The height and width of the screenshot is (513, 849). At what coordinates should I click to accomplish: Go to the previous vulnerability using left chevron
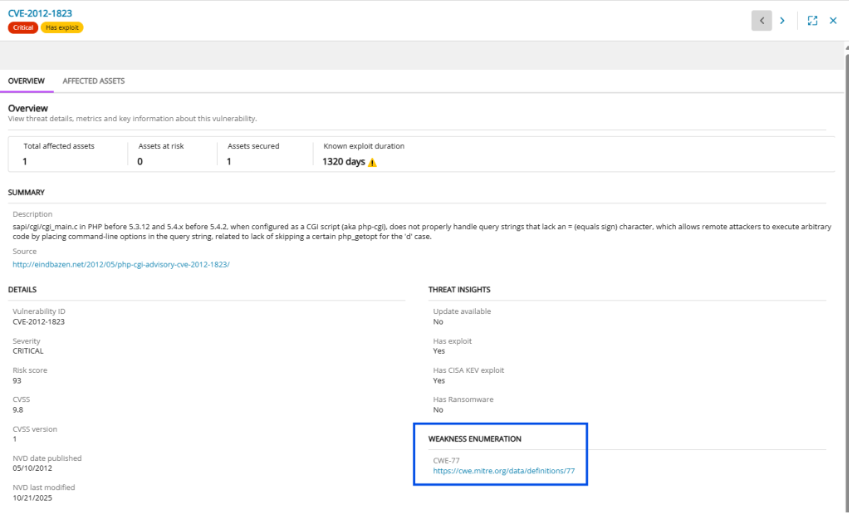point(762,20)
